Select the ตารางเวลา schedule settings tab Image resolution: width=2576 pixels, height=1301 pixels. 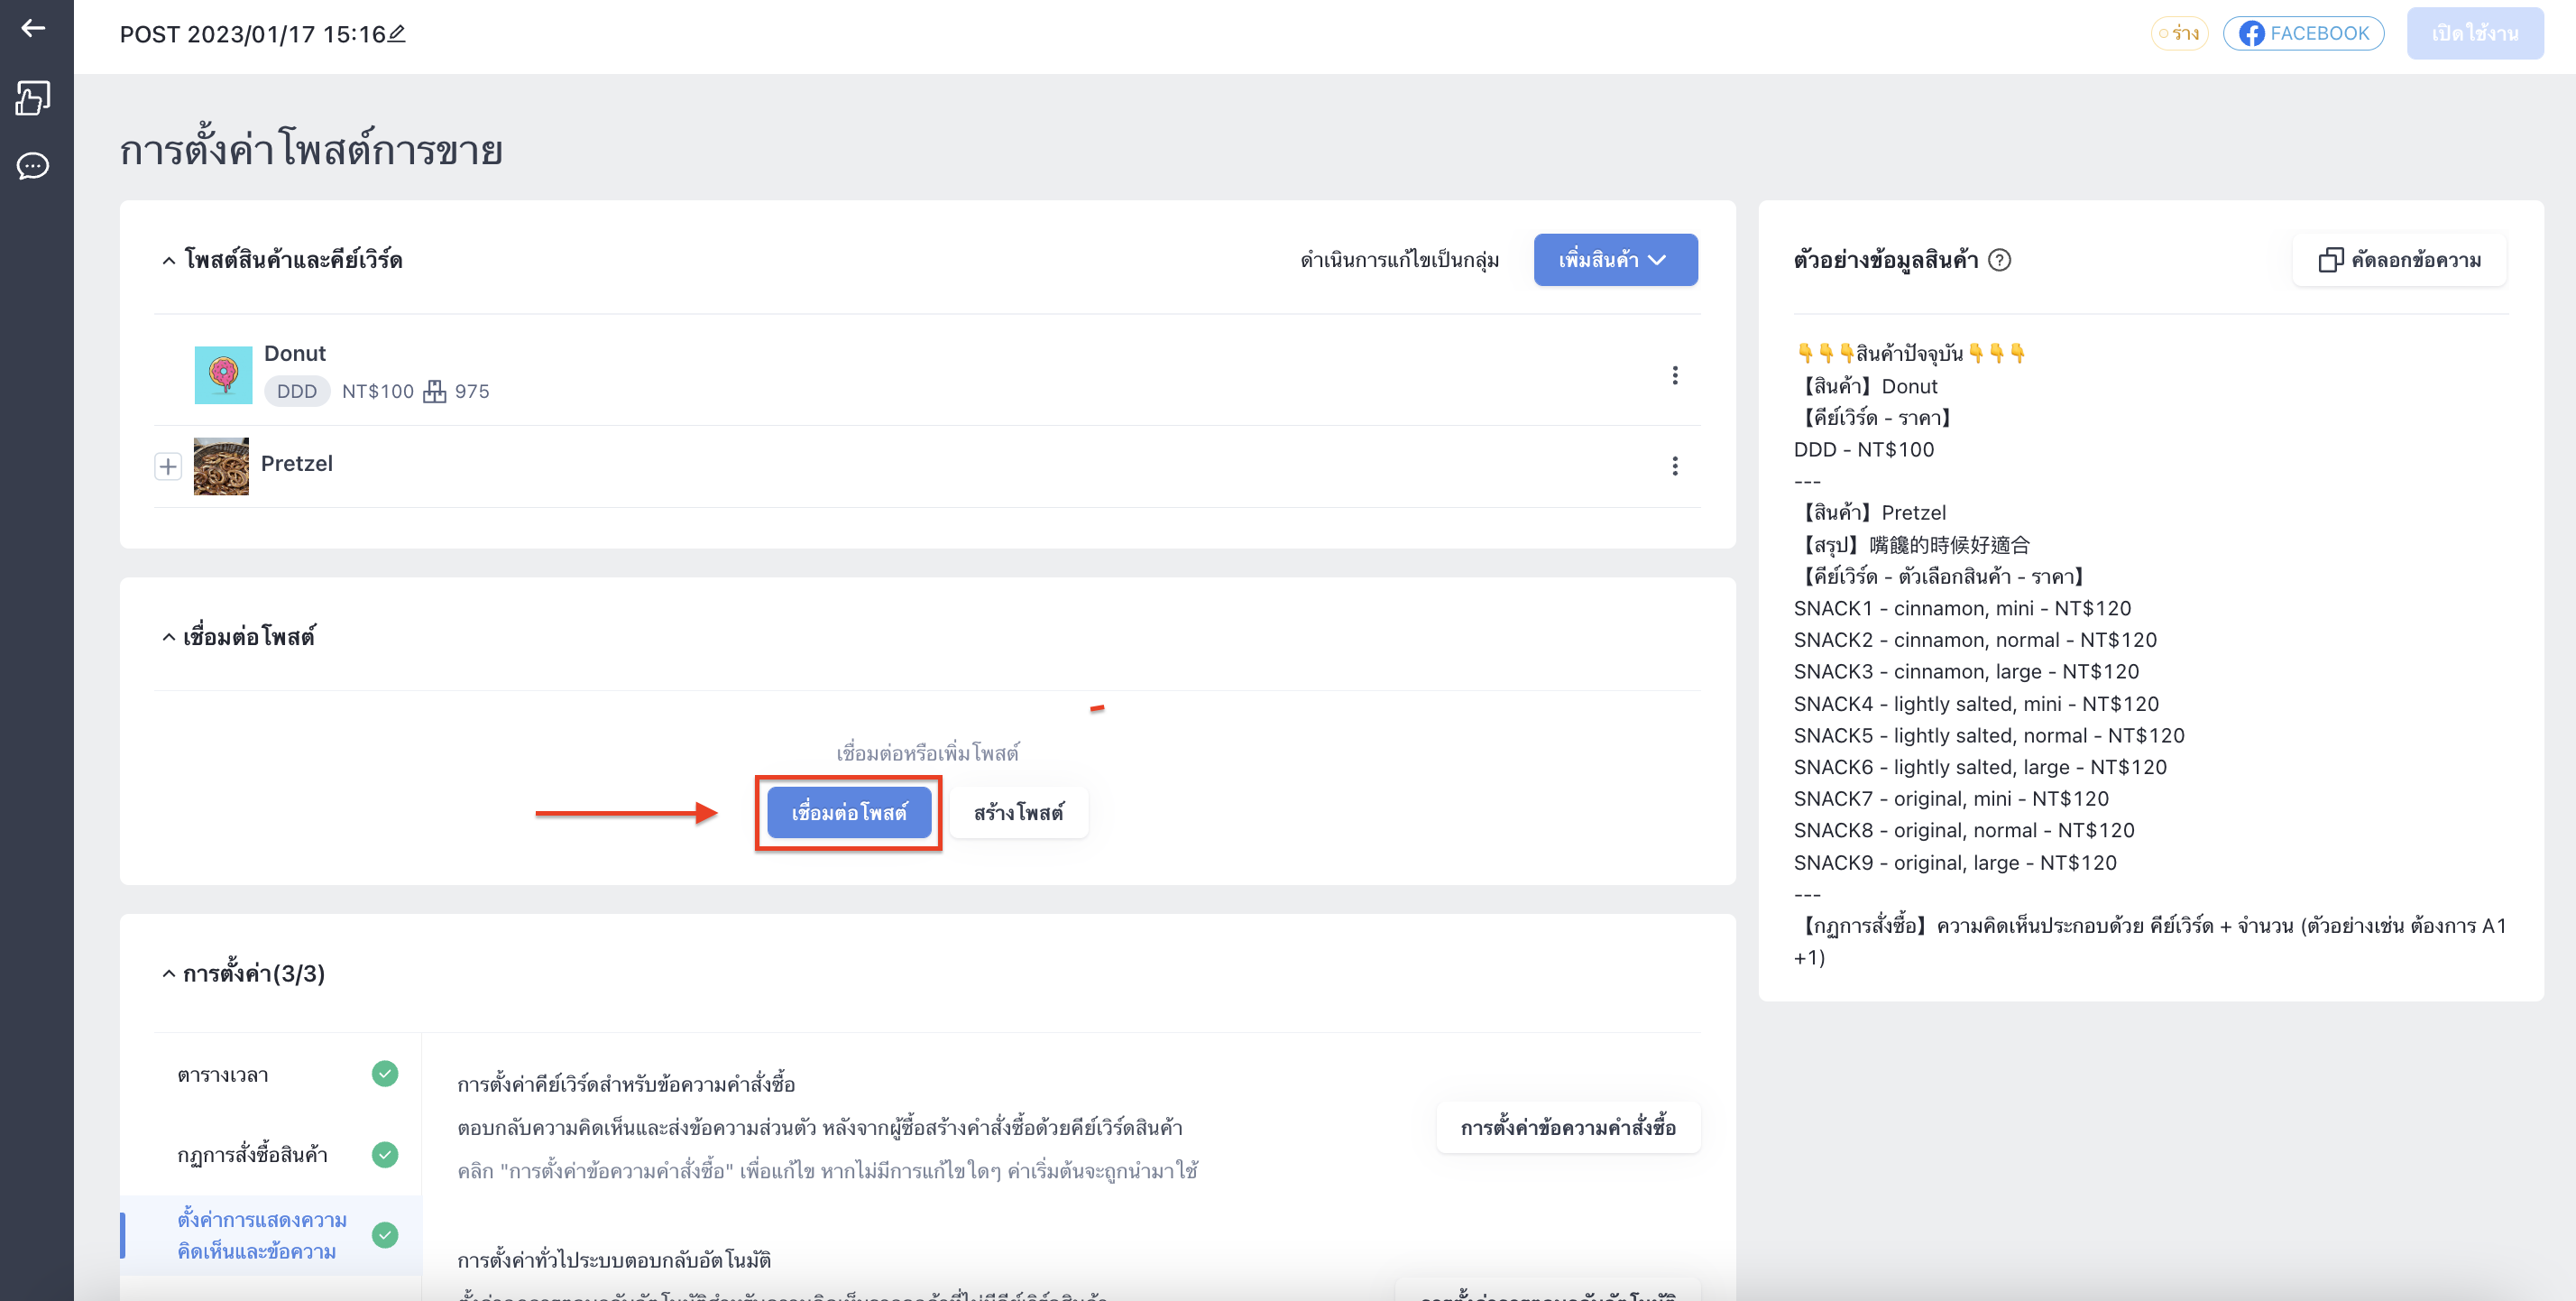pyautogui.click(x=270, y=1075)
